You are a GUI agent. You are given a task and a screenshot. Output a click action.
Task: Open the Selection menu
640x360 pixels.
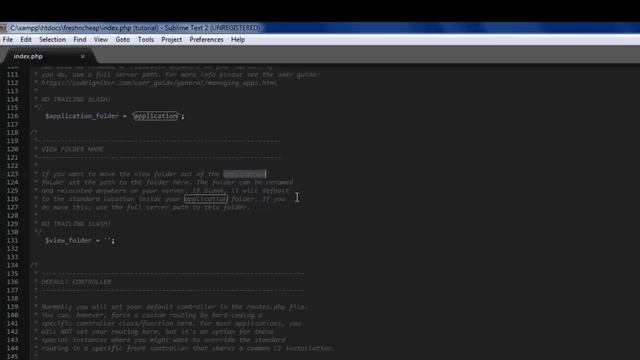52,40
